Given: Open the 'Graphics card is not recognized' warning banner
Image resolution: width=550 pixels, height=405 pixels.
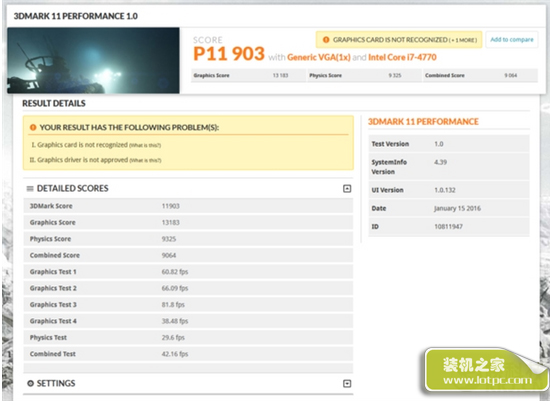Looking at the screenshot, I should 399,40.
